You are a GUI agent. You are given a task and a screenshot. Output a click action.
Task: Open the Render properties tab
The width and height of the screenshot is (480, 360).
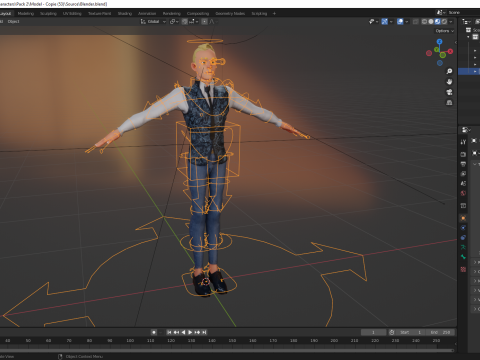[463, 154]
